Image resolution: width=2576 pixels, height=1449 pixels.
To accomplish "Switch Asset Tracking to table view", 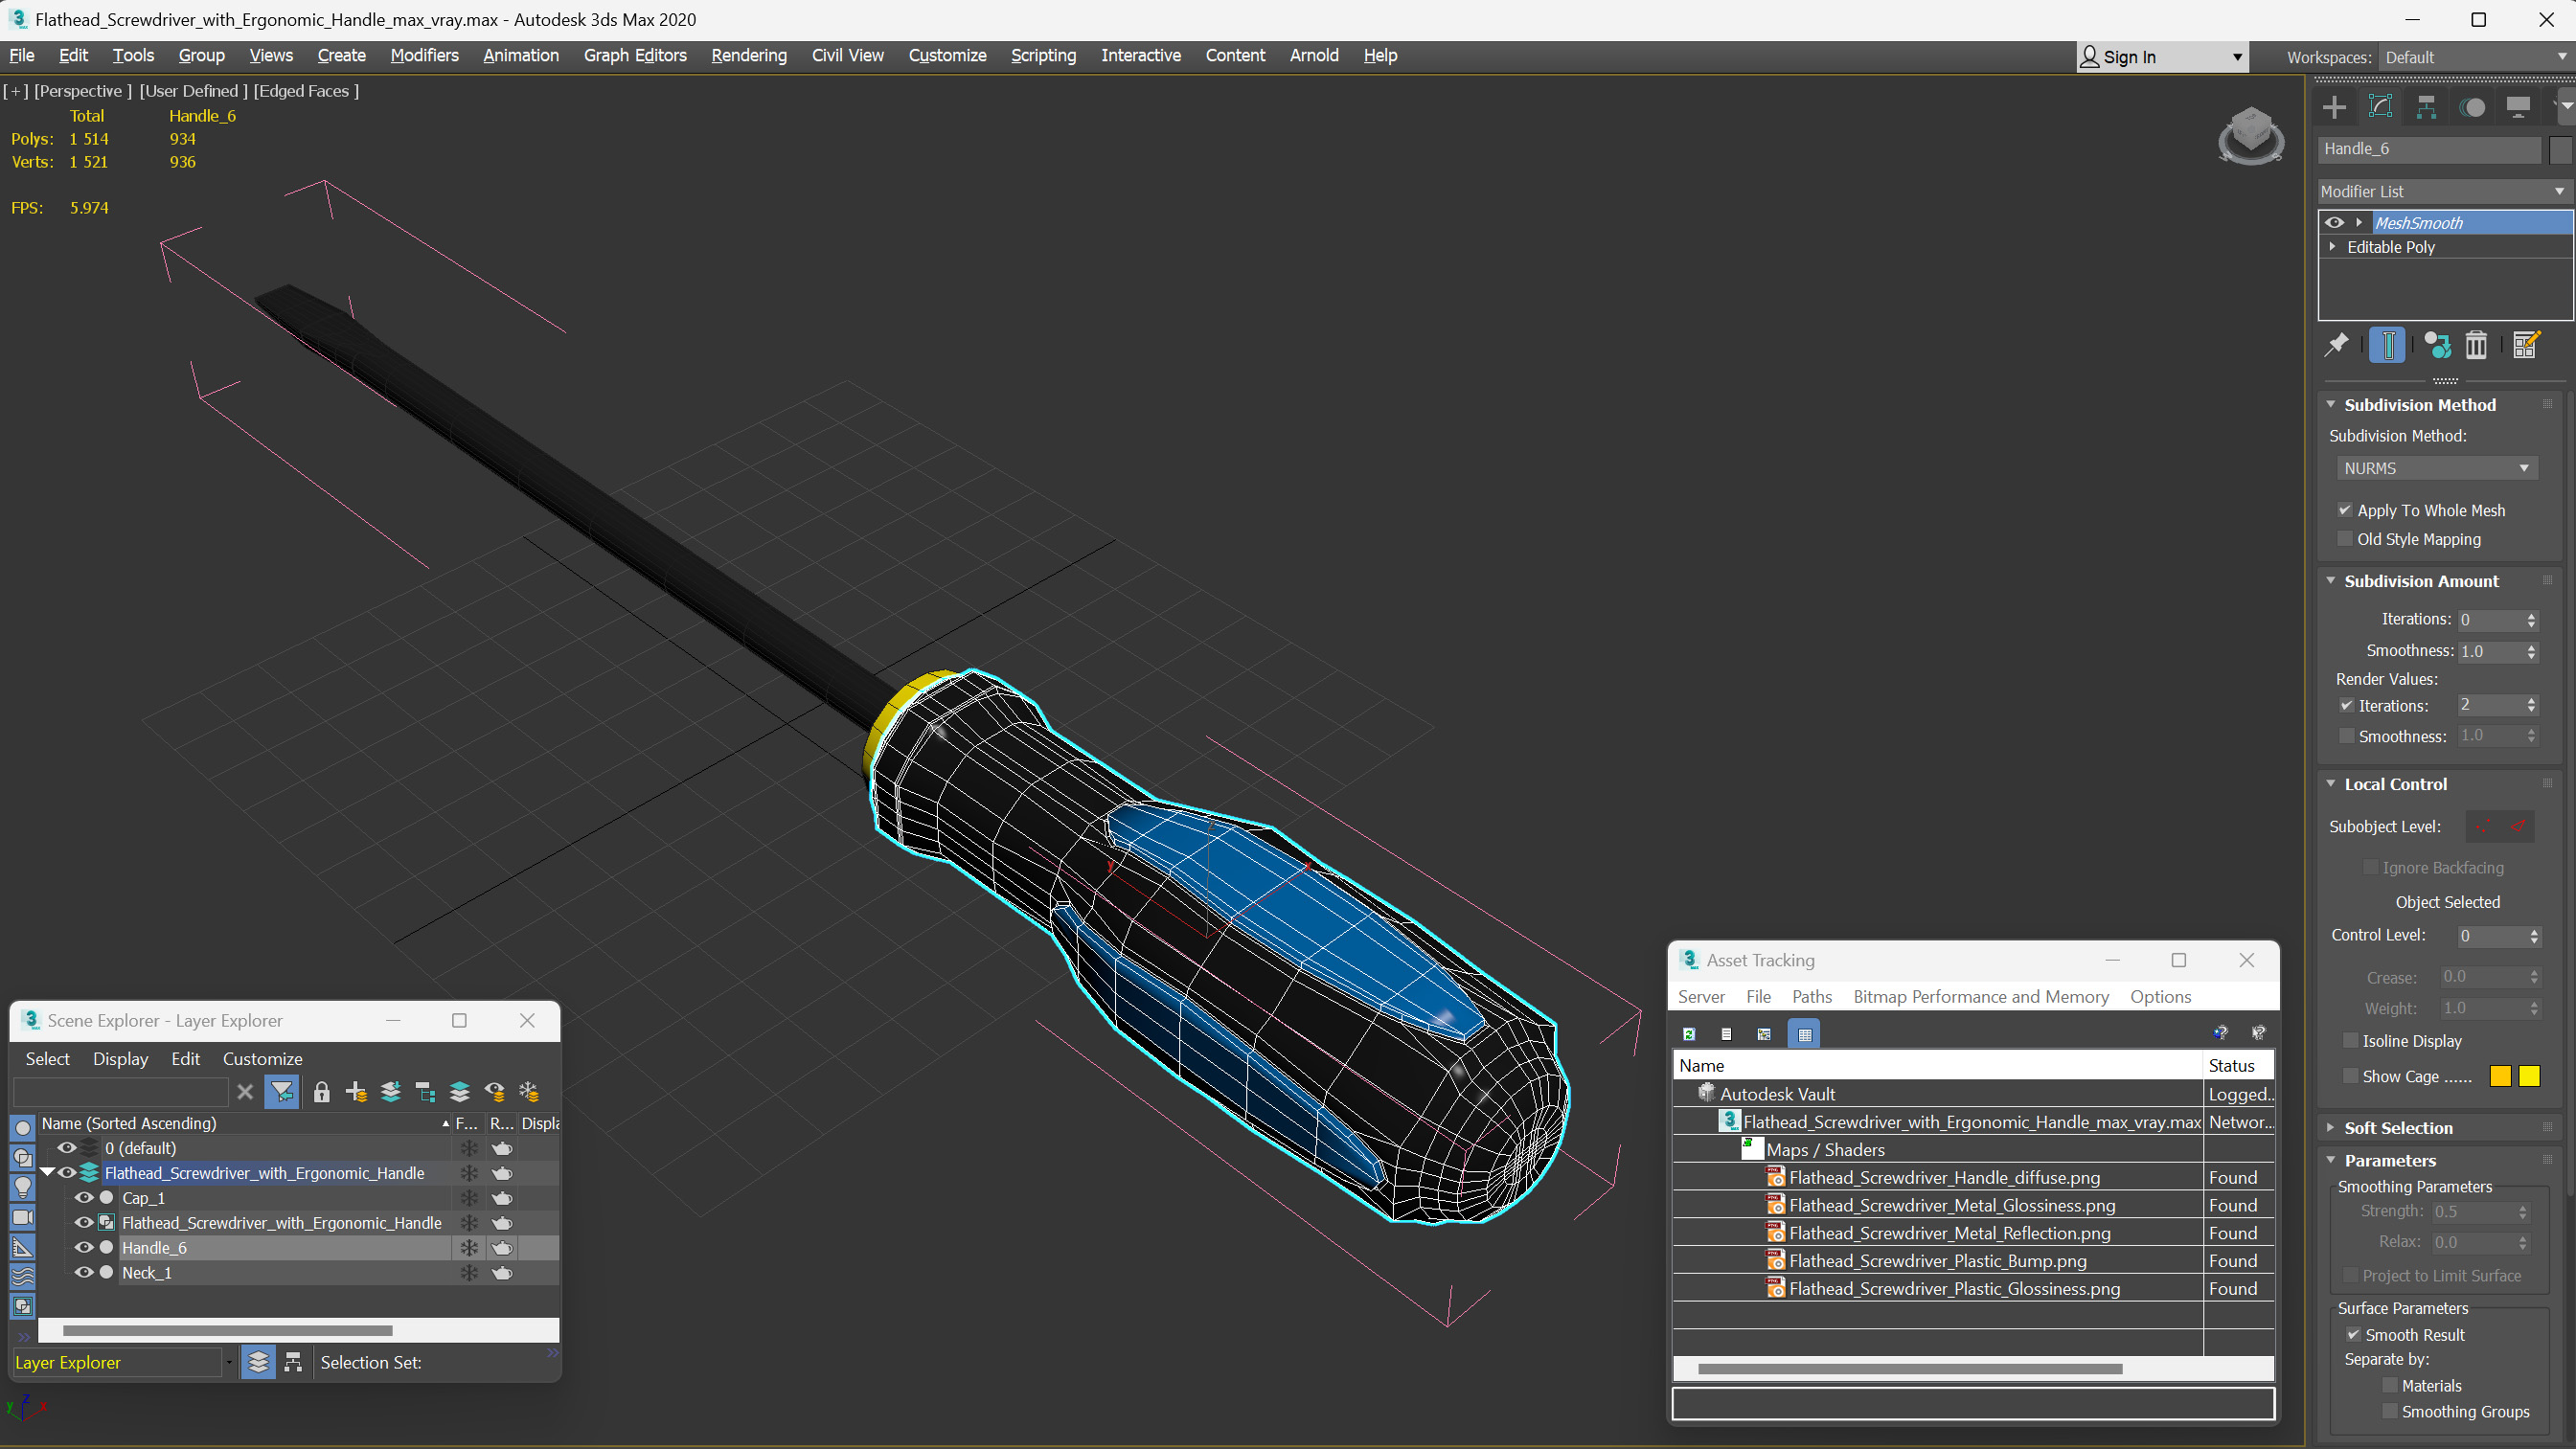I will point(1804,1034).
